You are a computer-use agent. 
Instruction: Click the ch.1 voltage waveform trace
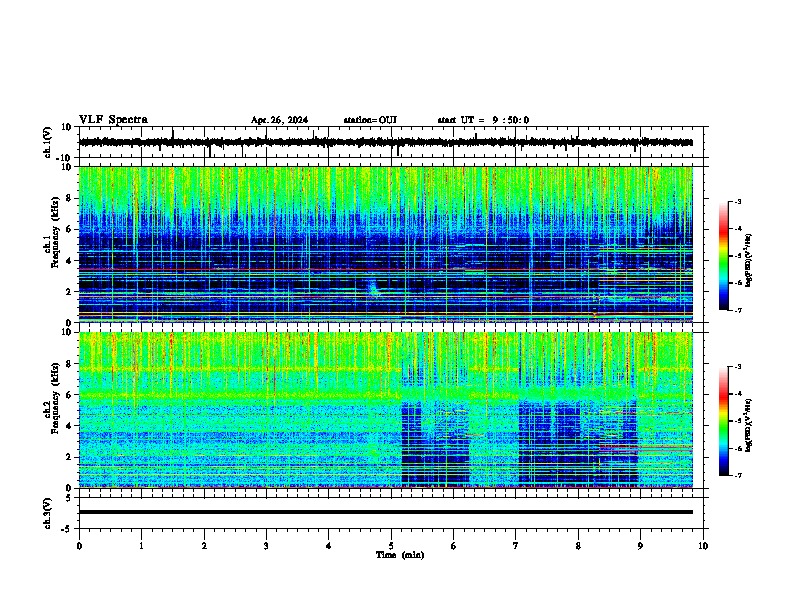(x=386, y=142)
